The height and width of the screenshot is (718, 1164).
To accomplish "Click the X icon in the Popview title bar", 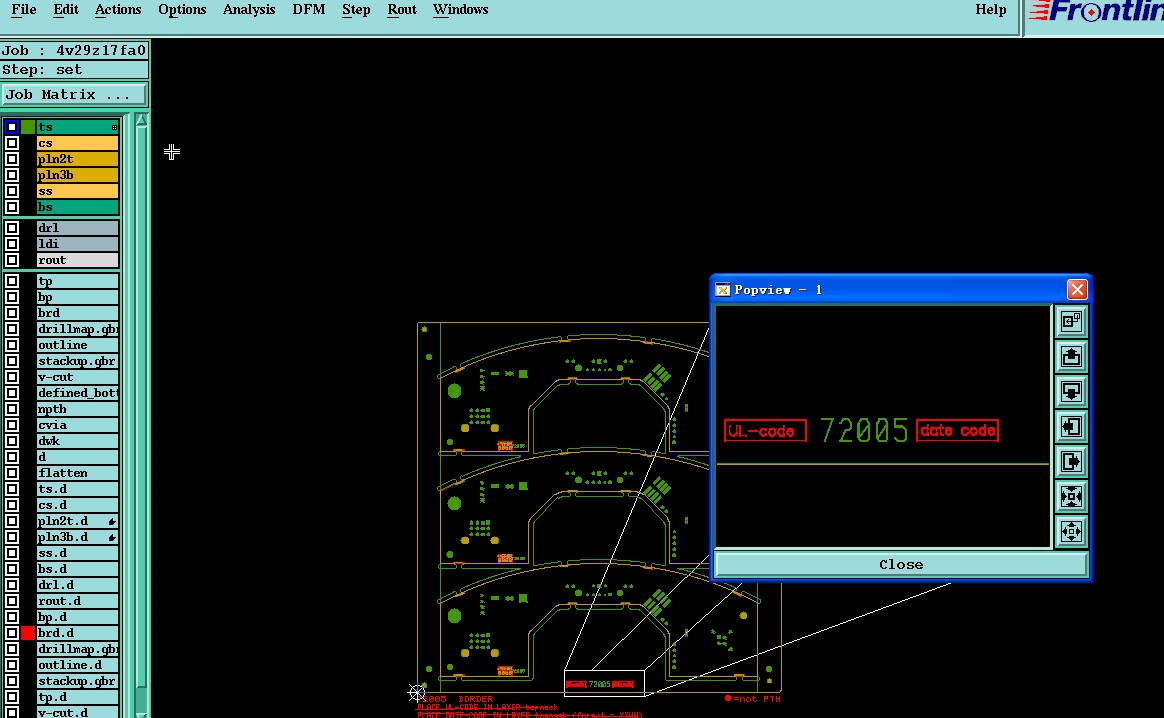I will pyautogui.click(x=1076, y=289).
